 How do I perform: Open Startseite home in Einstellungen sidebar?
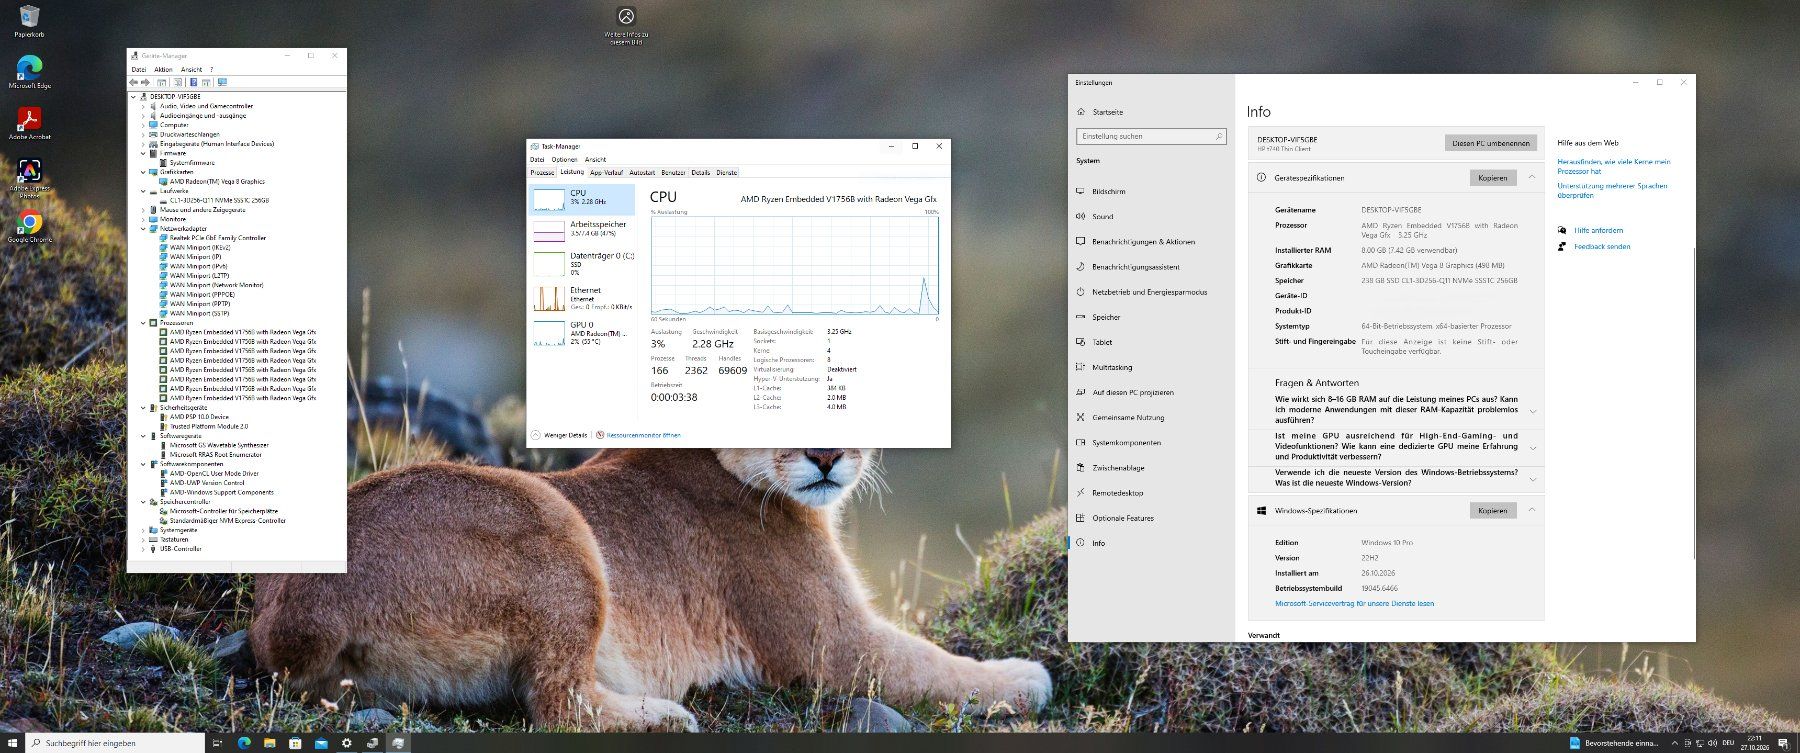click(1100, 112)
